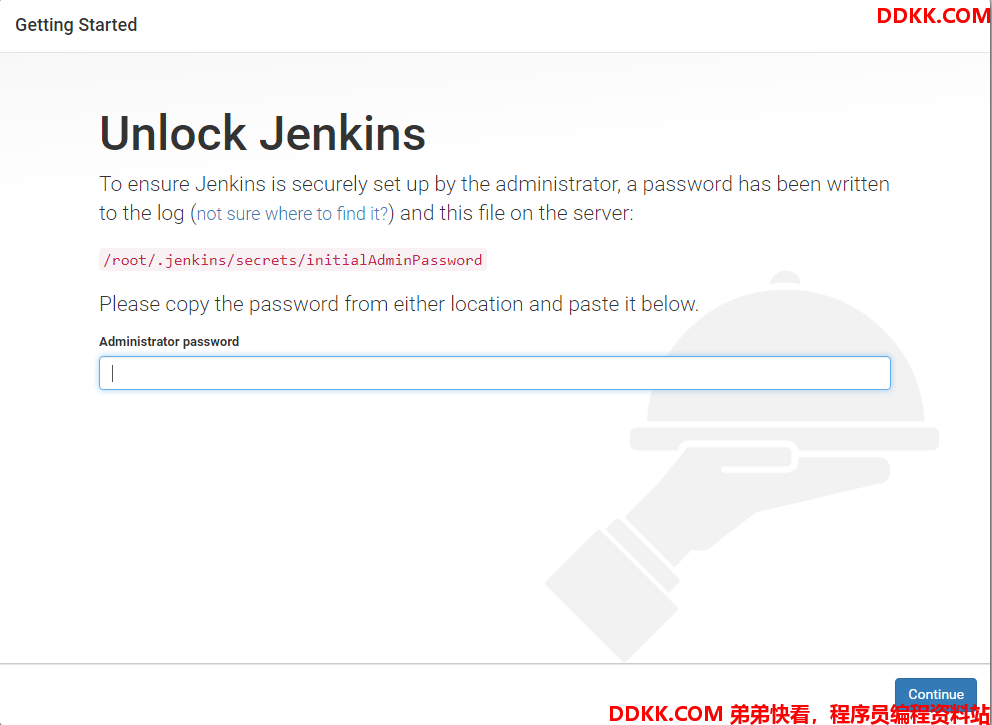Click the red DDKK.COM watermark at the top
This screenshot has height=725, width=992.
pos(934,16)
